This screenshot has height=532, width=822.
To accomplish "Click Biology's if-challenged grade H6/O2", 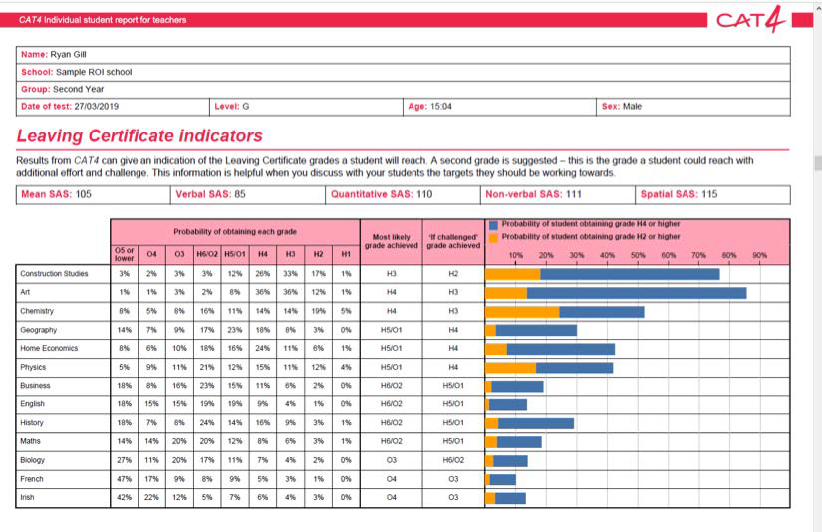I will [453, 460].
